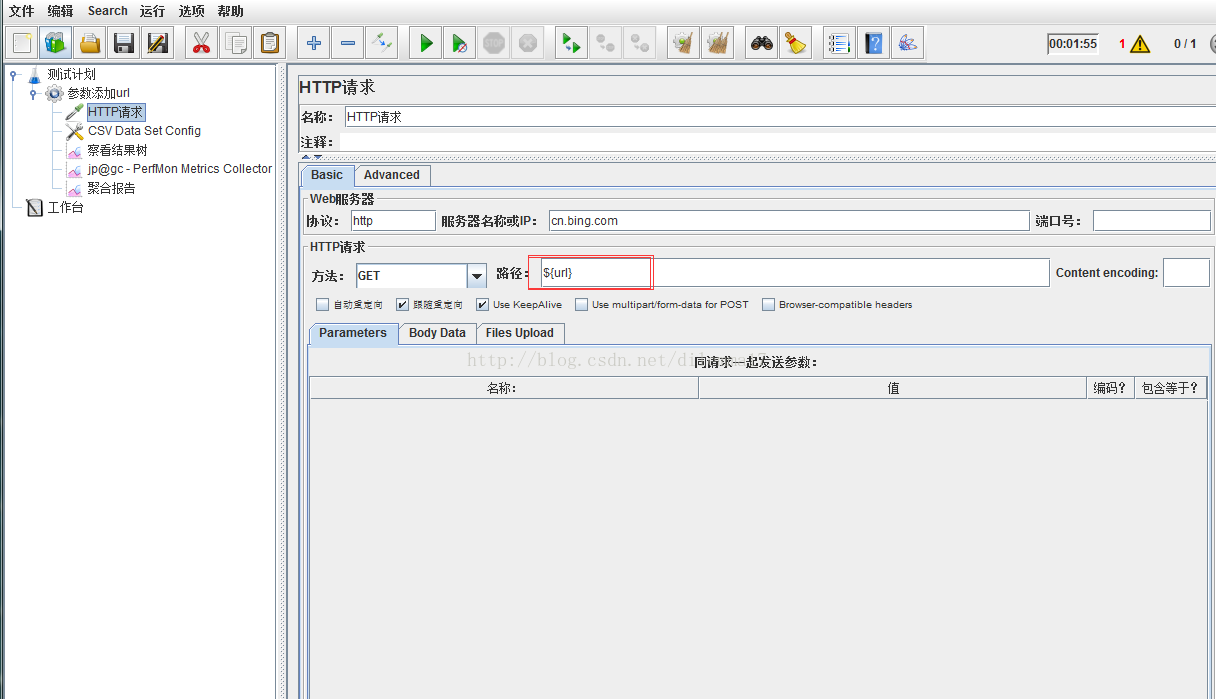
Task: Open the 选项 menu
Action: [191, 11]
